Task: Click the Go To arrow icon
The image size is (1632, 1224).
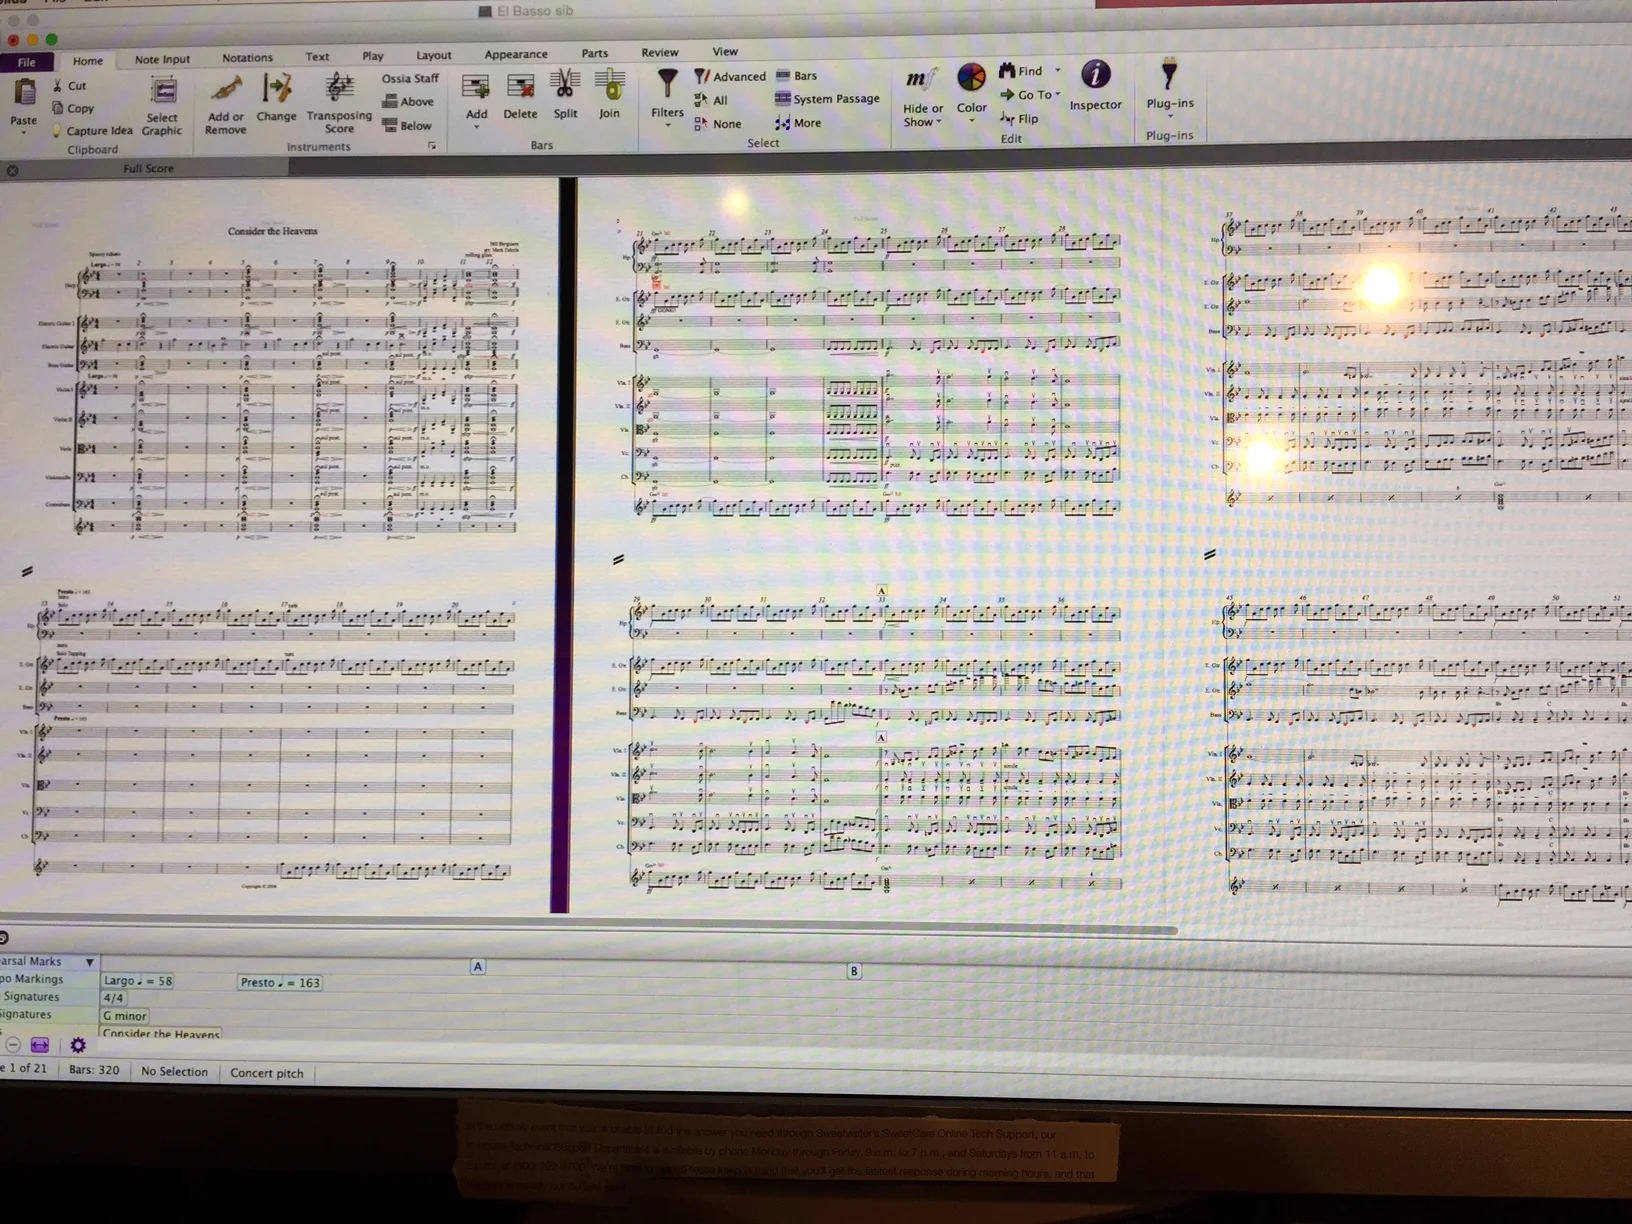Action: (1007, 95)
